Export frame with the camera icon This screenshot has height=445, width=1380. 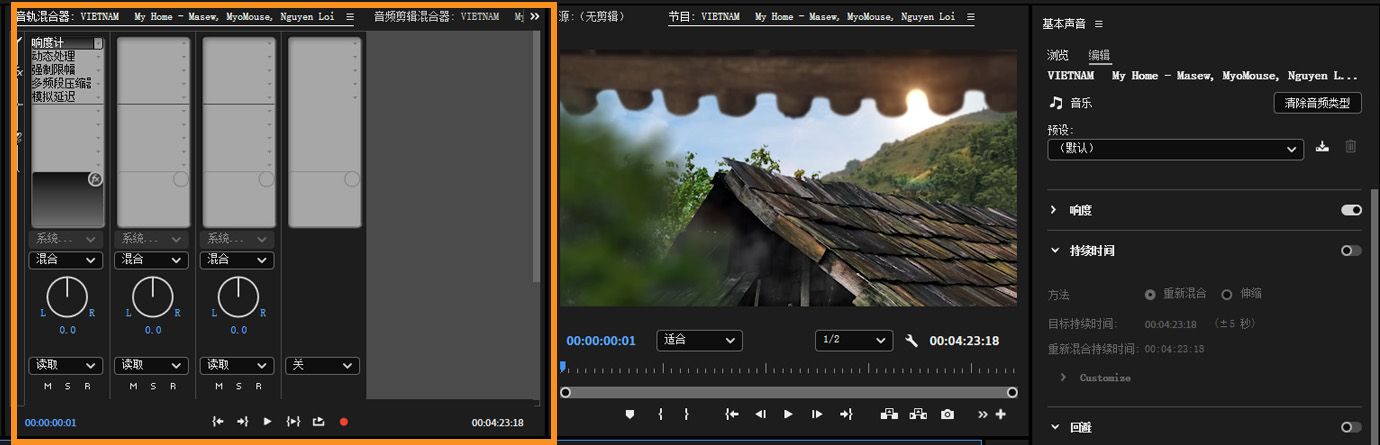(947, 414)
